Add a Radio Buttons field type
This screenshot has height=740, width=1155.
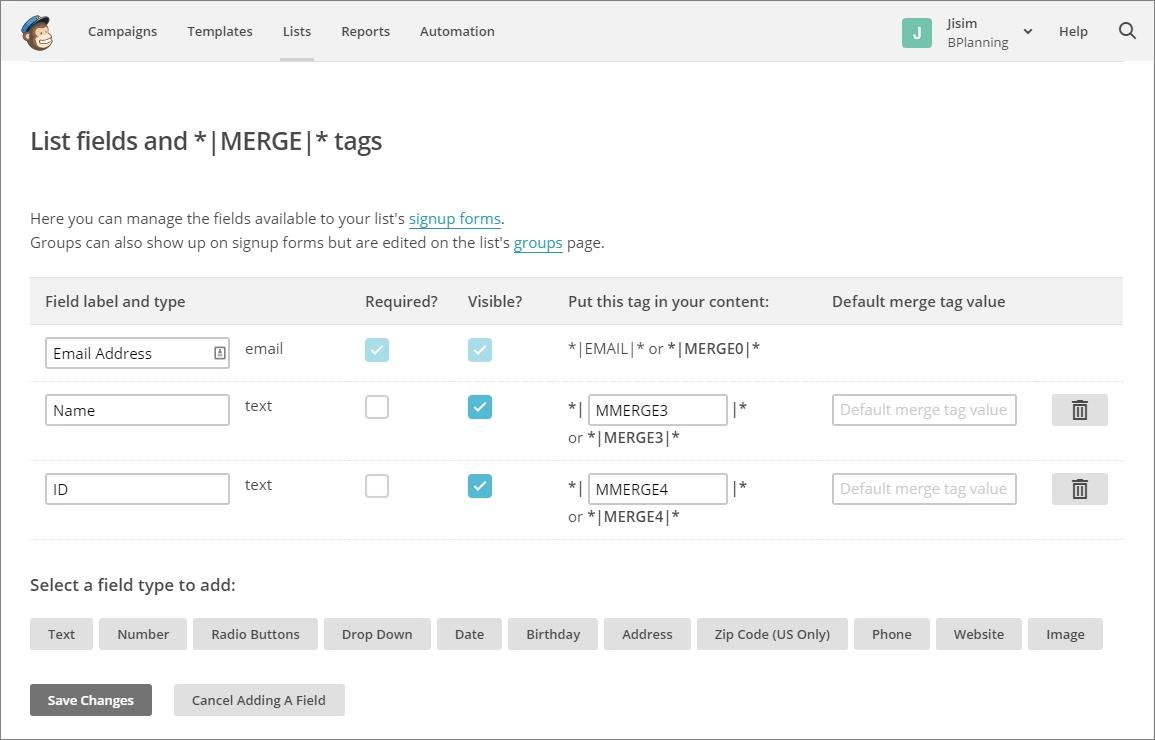[255, 634]
